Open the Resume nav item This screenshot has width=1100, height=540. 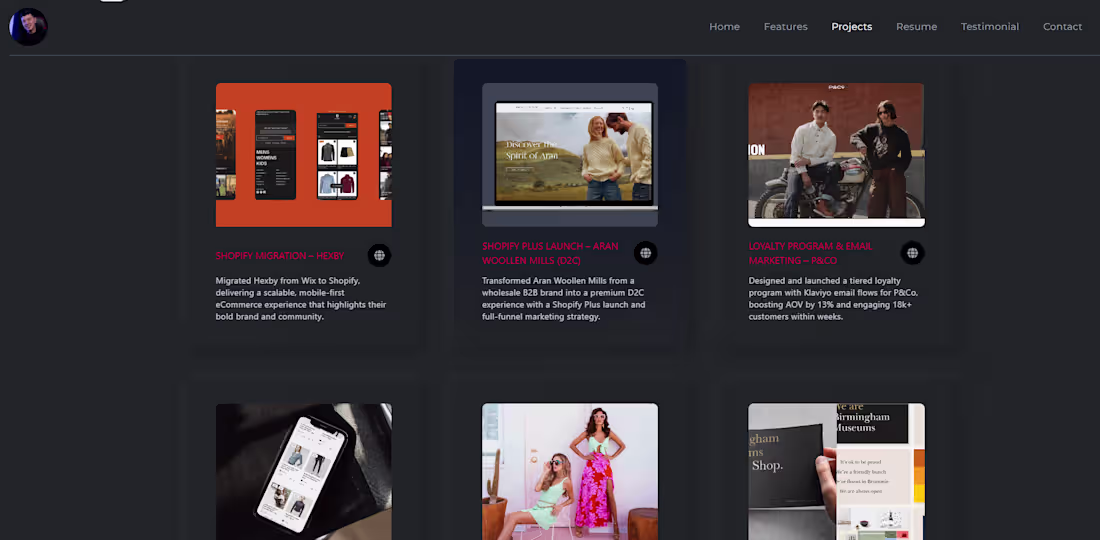[x=916, y=27]
